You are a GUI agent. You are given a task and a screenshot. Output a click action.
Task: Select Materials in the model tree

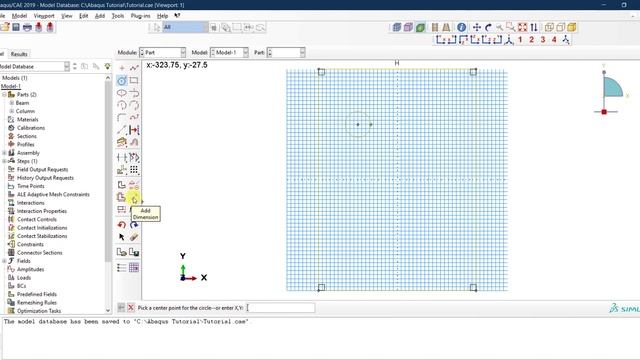27,120
